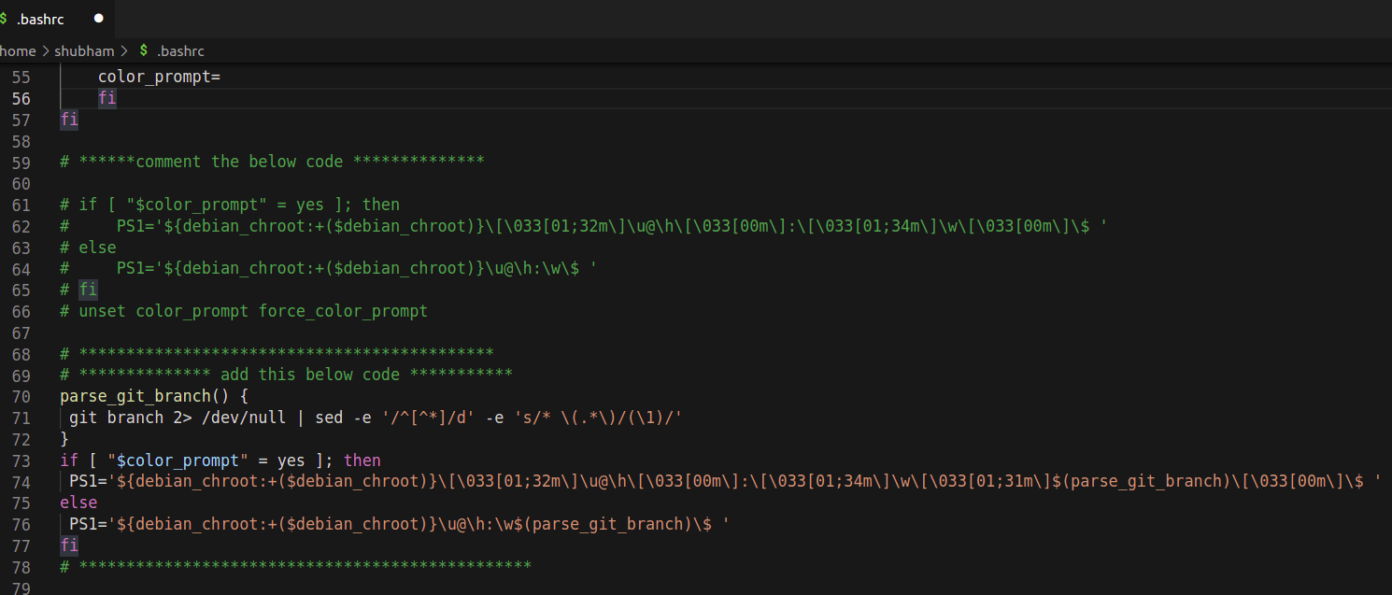Select the .bashrc editor tab
The height and width of the screenshot is (595, 1392).
pos(42,17)
